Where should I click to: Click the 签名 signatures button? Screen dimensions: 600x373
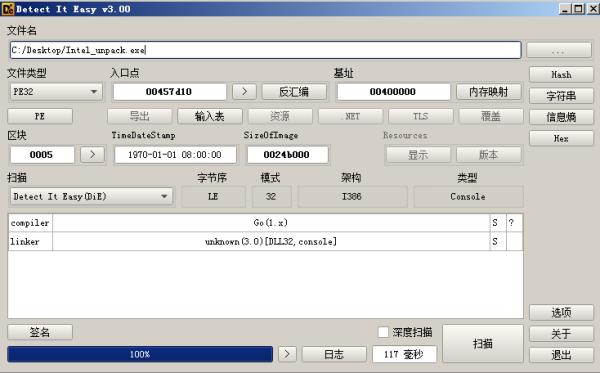40,332
